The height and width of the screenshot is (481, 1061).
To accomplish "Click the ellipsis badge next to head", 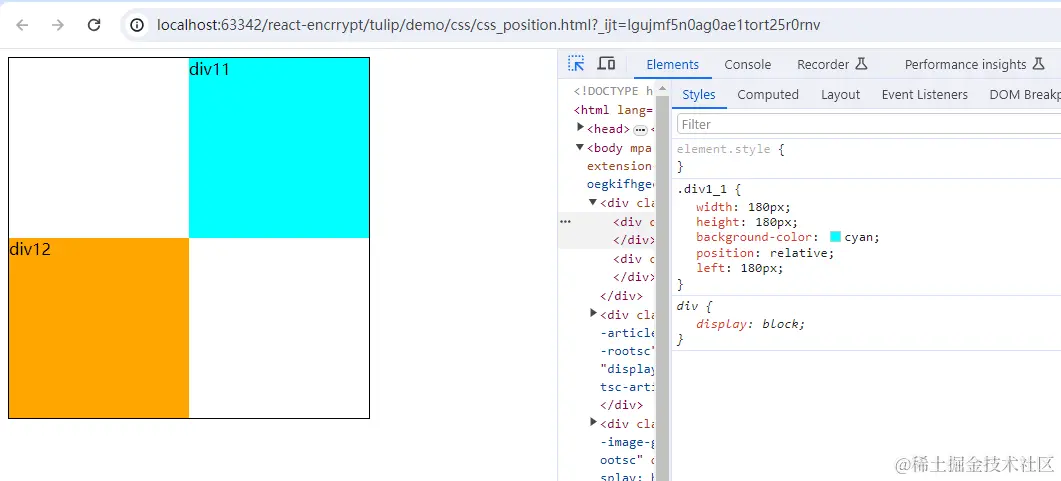I will tap(640, 129).
